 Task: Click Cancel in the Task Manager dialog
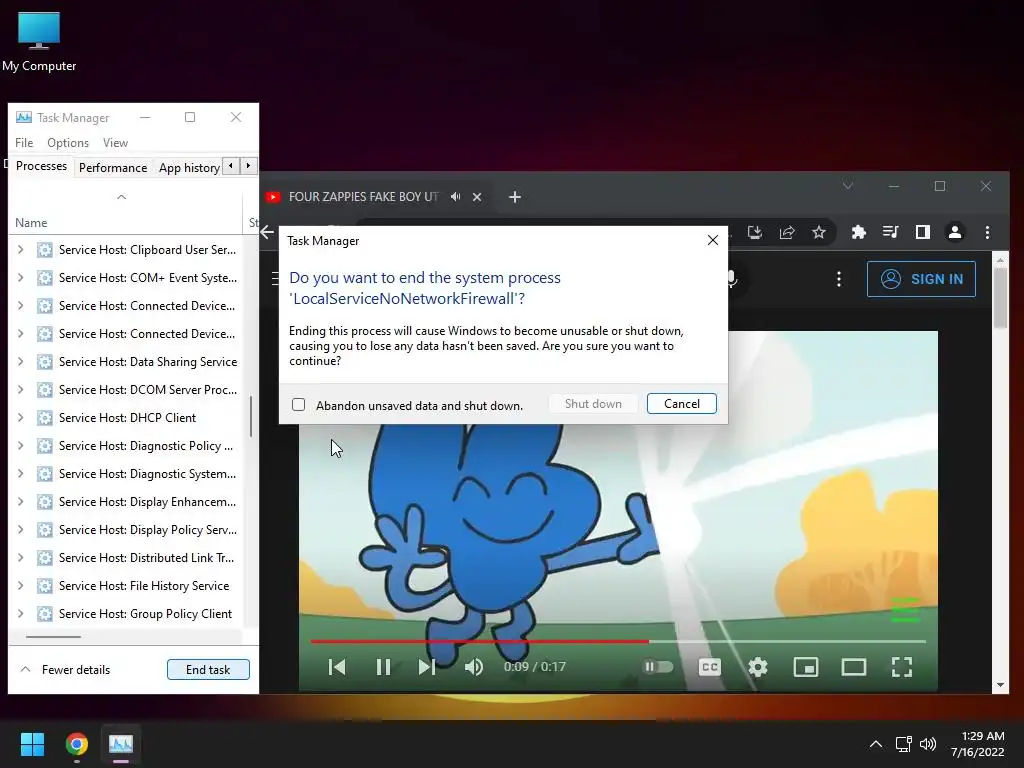point(681,404)
